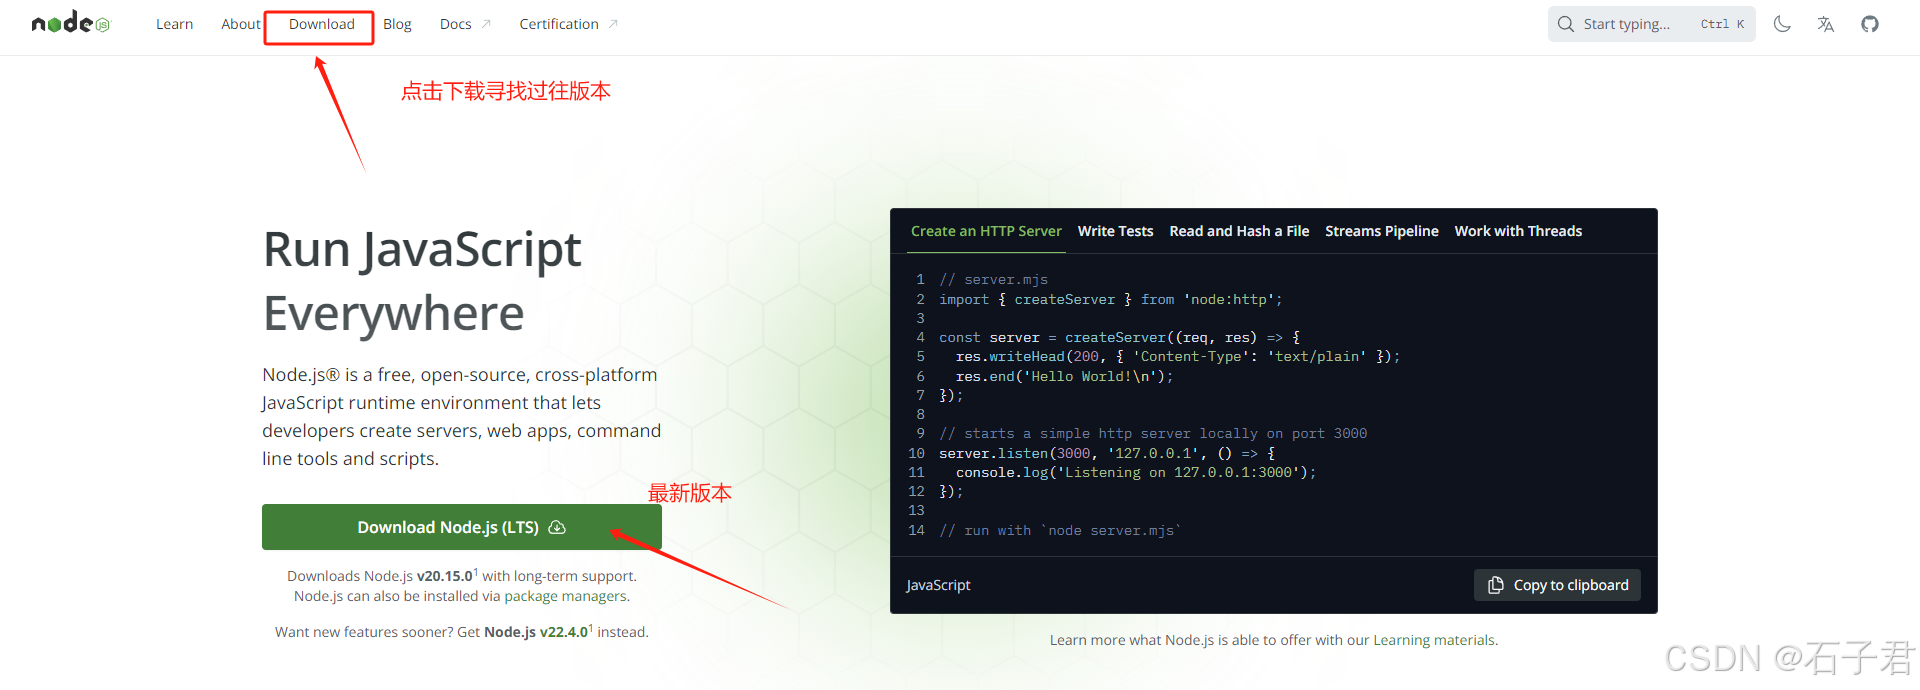Click the JavaScript language label
Screen dimensions: 1920x690
(938, 585)
